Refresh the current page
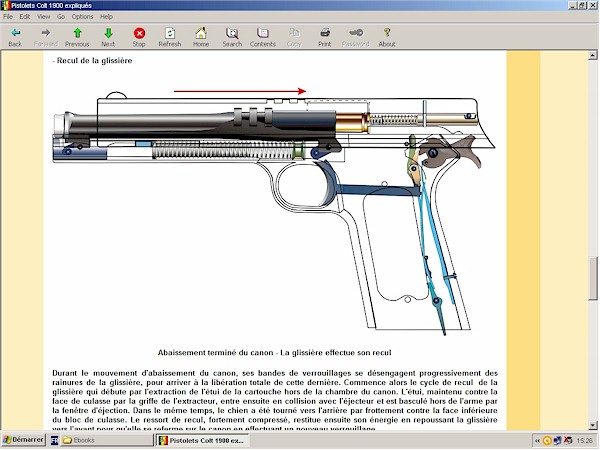The height and width of the screenshot is (450, 600). click(170, 37)
